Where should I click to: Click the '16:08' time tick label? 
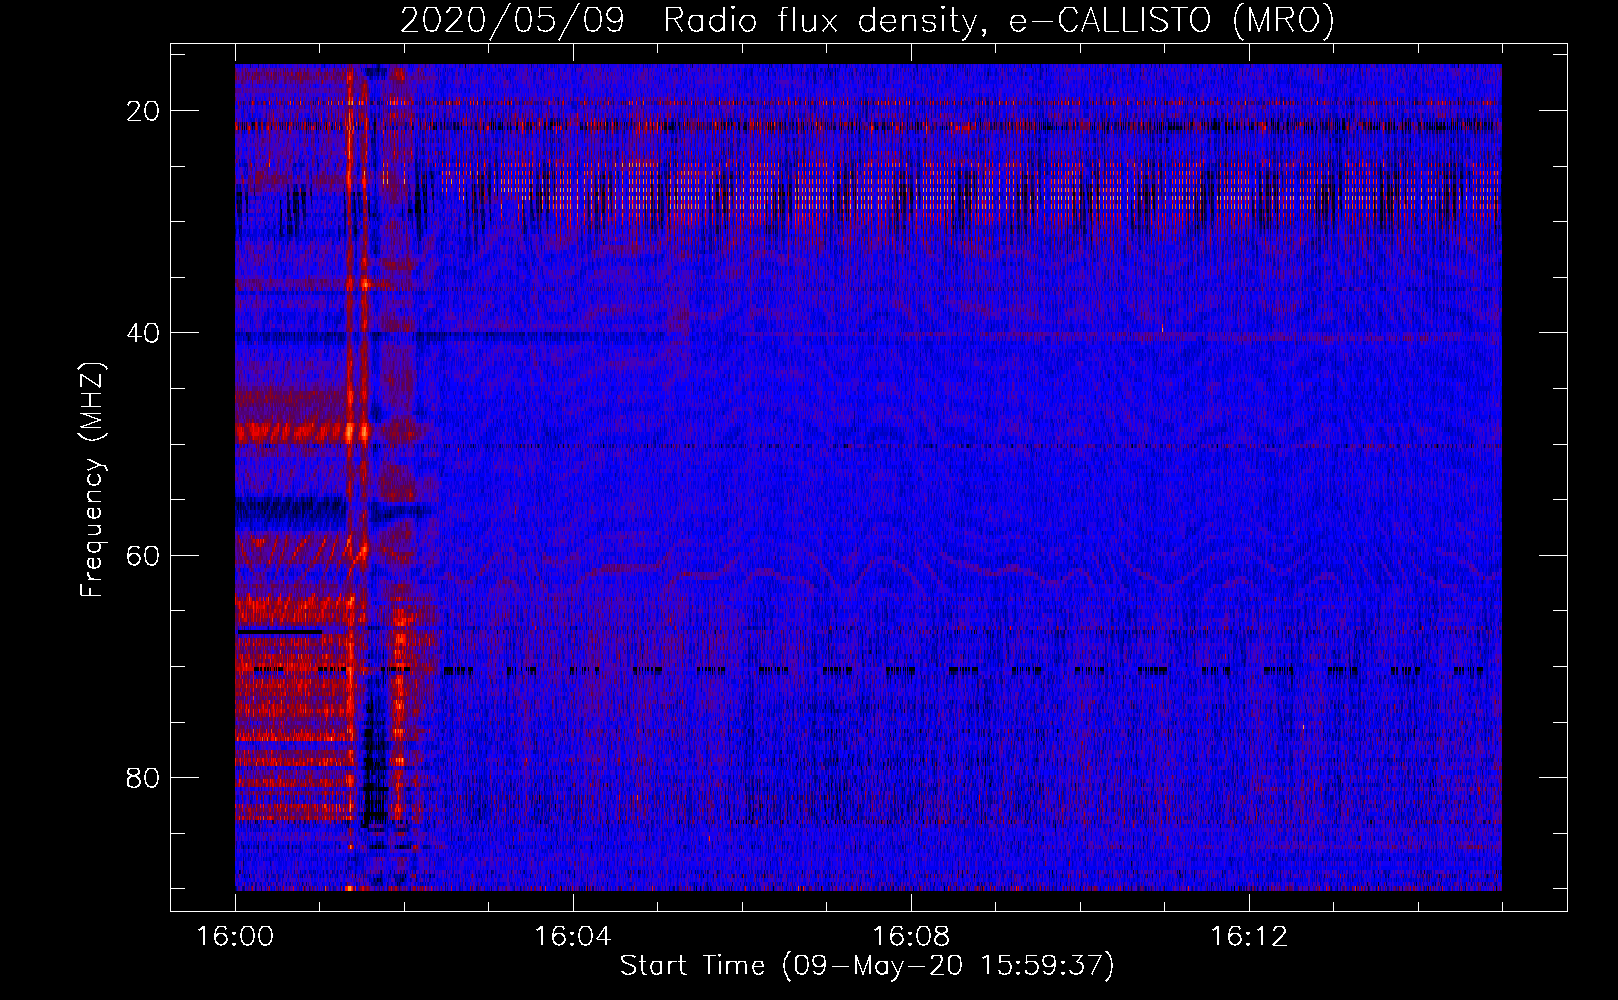click(910, 937)
